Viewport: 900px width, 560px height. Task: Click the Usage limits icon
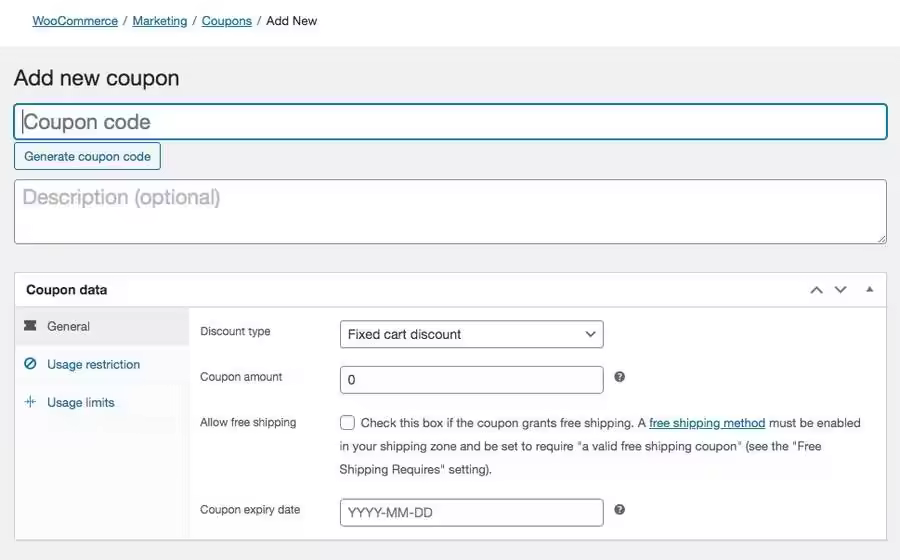coord(30,402)
